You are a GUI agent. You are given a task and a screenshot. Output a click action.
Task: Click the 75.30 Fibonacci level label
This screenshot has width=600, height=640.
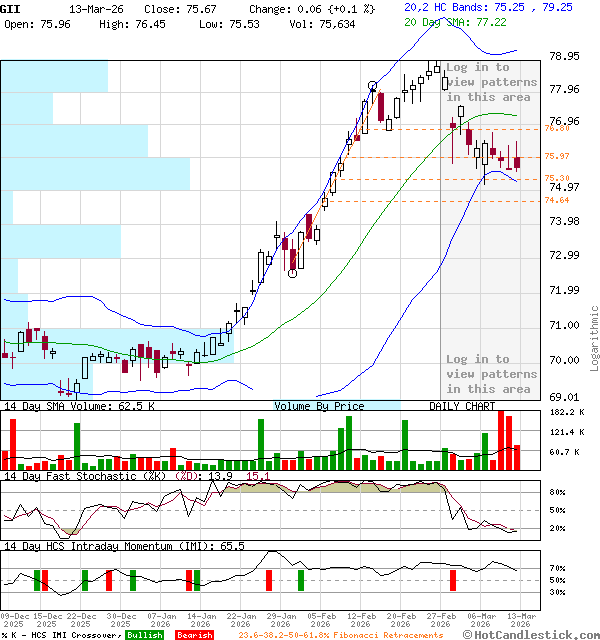click(x=557, y=178)
